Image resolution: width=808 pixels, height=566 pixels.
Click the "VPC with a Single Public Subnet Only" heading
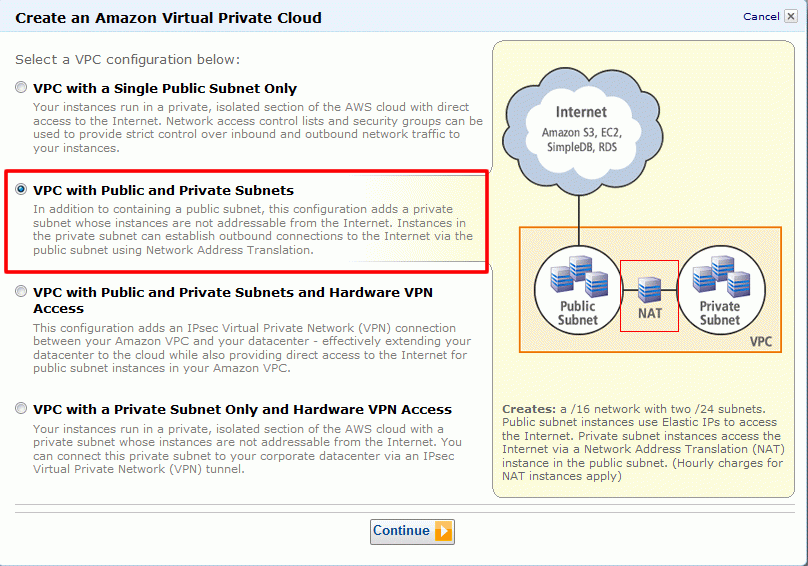[x=165, y=89]
